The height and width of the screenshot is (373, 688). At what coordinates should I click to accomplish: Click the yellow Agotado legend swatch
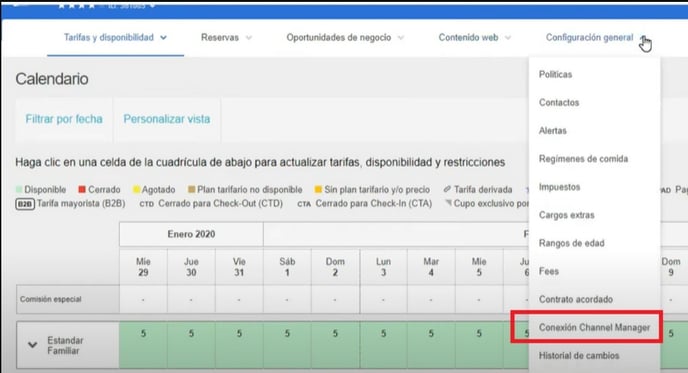pos(136,190)
